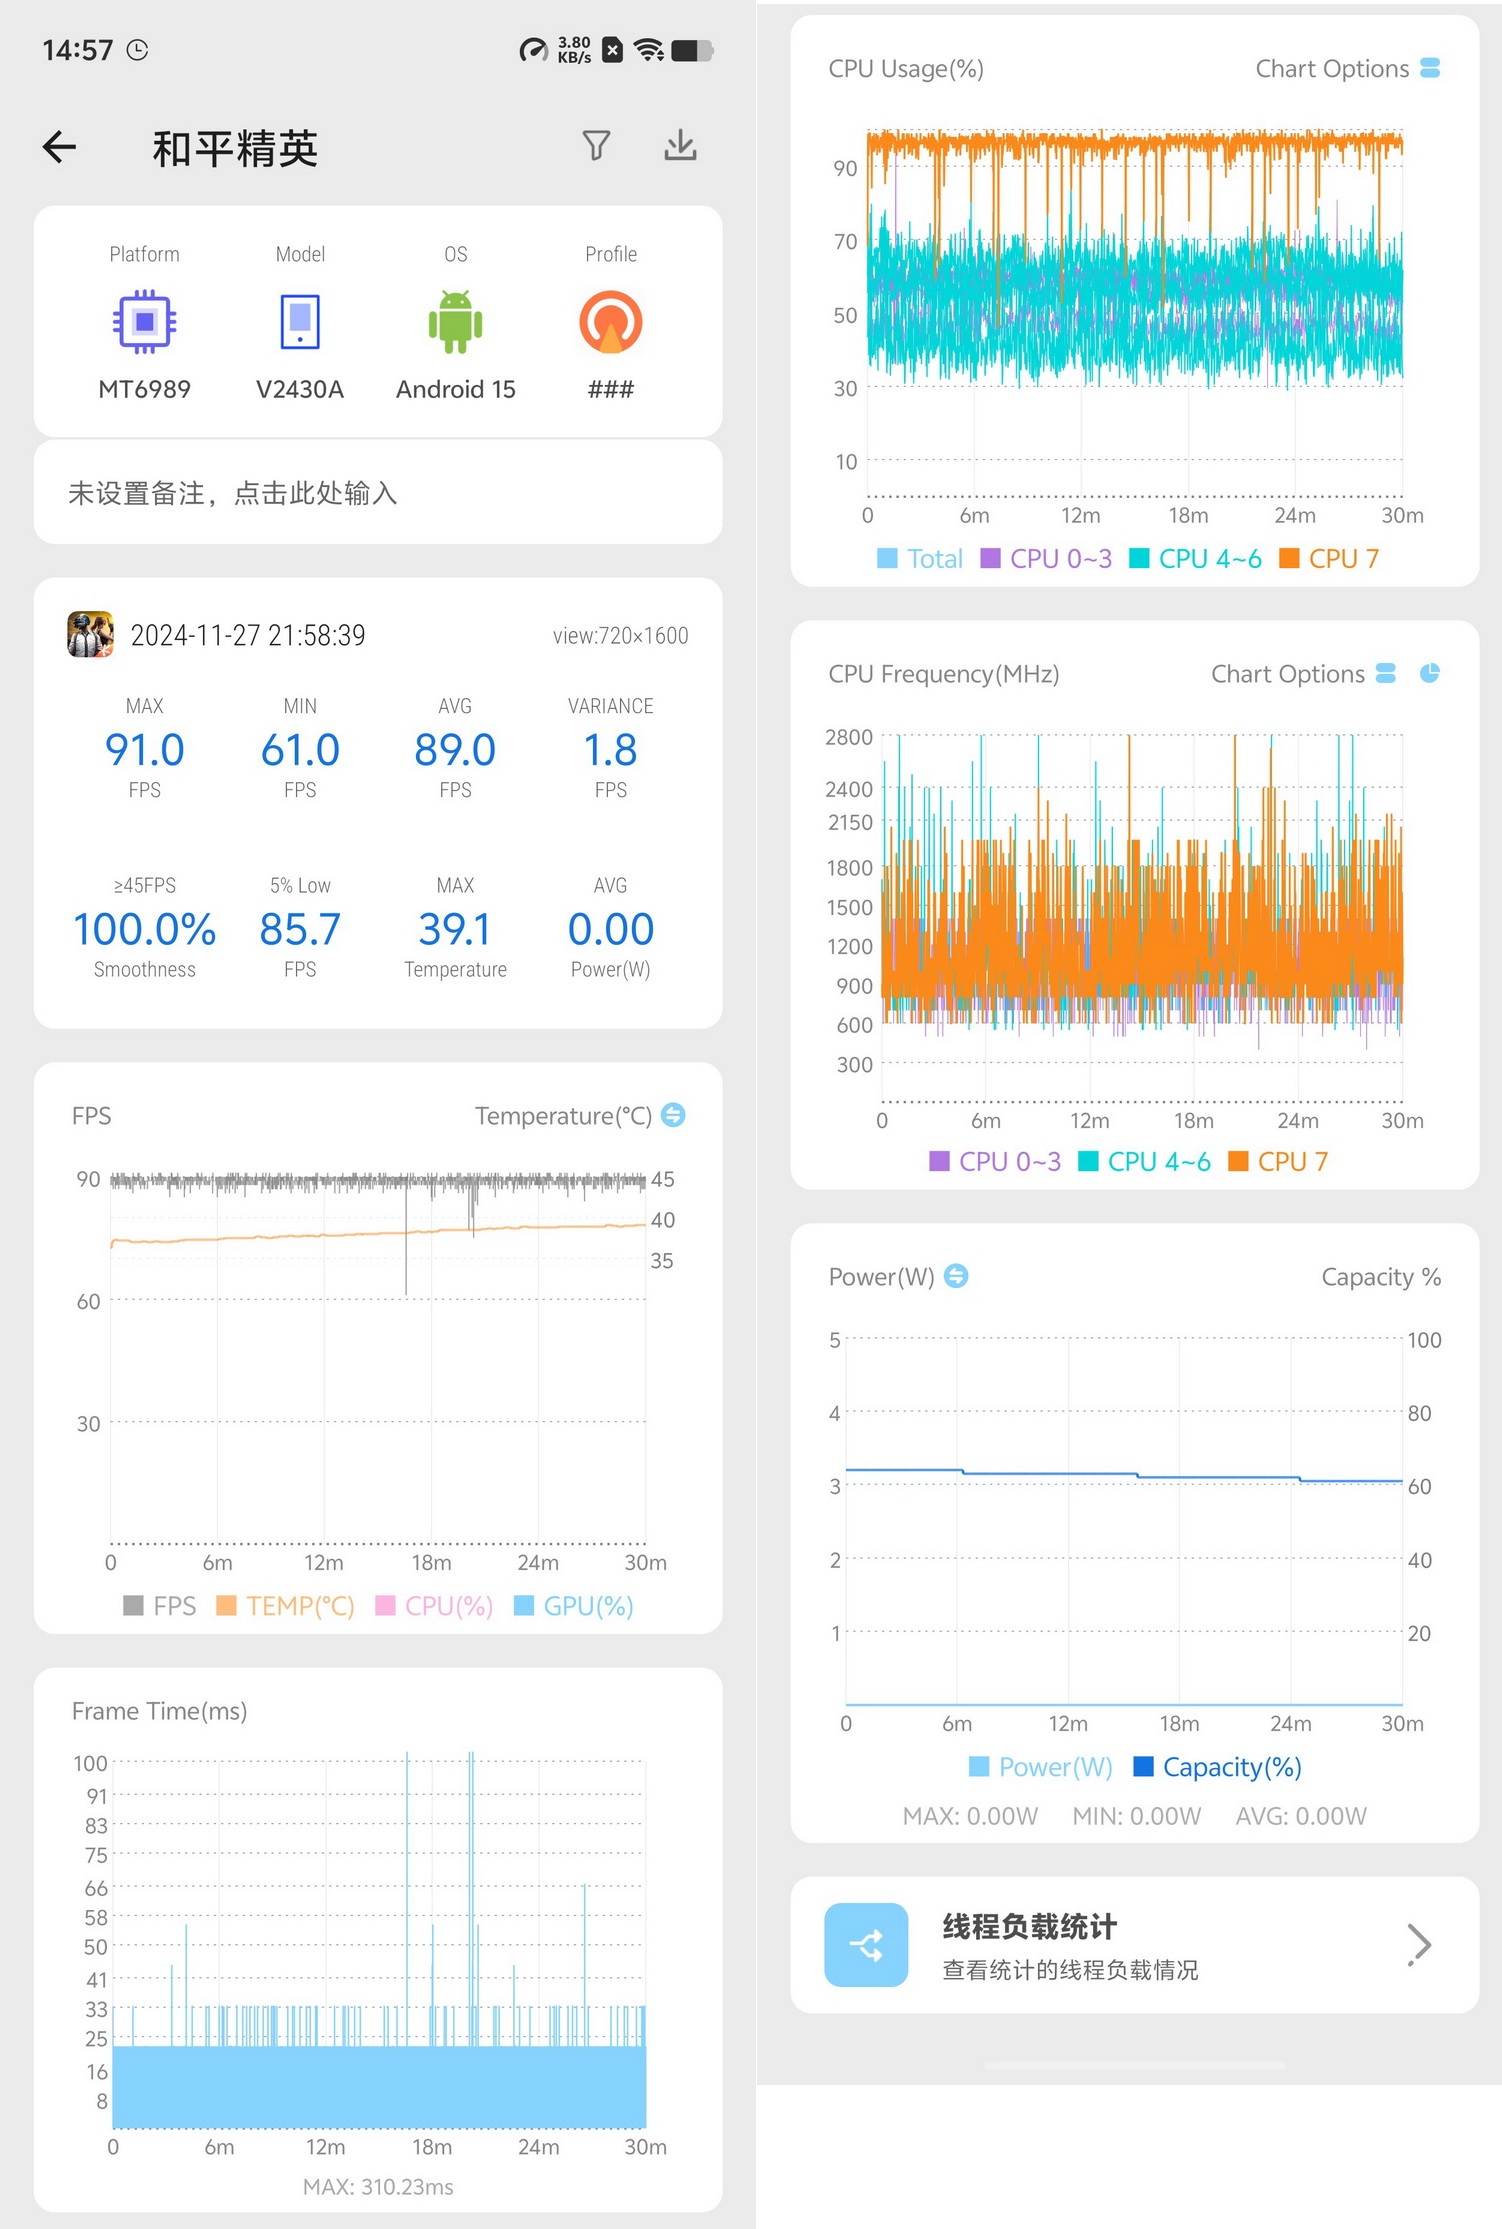Viewport: 1502px width, 2229px height.
Task: Tap the CPU Frequency pie chart icon
Action: click(x=1430, y=674)
